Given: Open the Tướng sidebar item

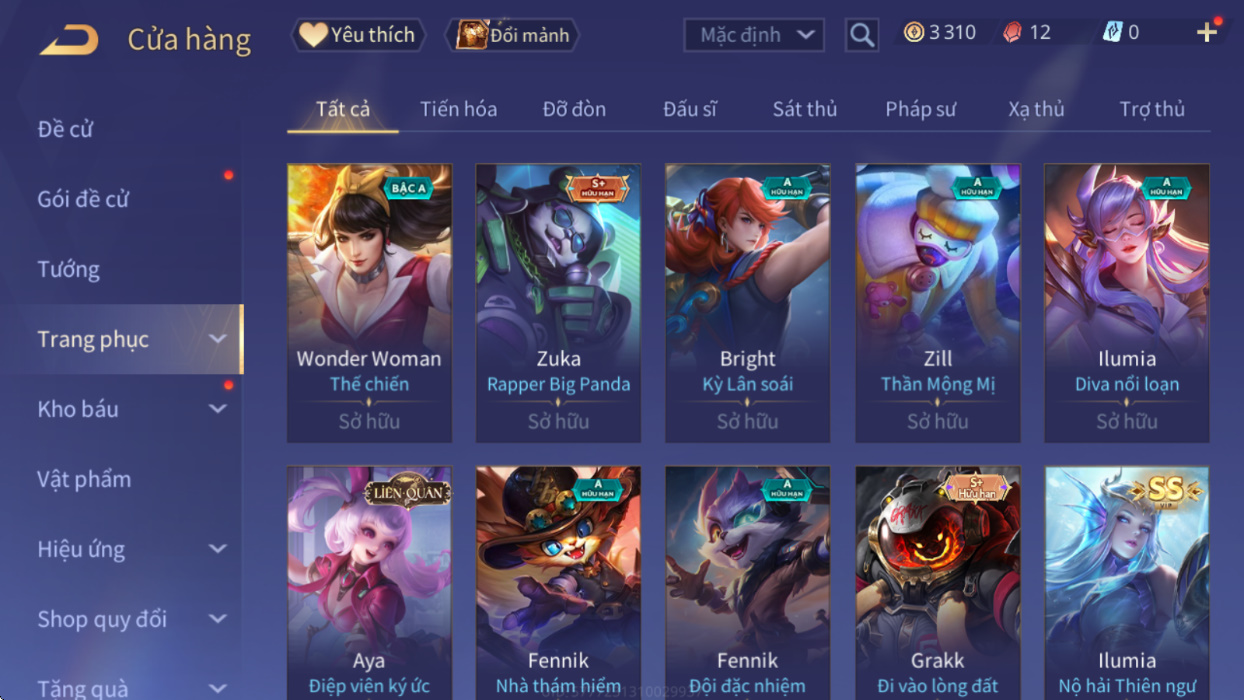Looking at the screenshot, I should tap(68, 269).
